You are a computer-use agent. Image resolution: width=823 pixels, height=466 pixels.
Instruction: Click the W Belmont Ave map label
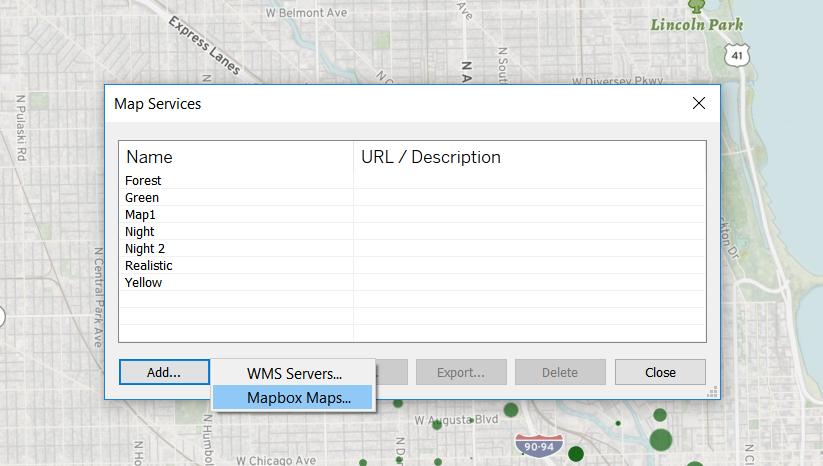pos(307,13)
